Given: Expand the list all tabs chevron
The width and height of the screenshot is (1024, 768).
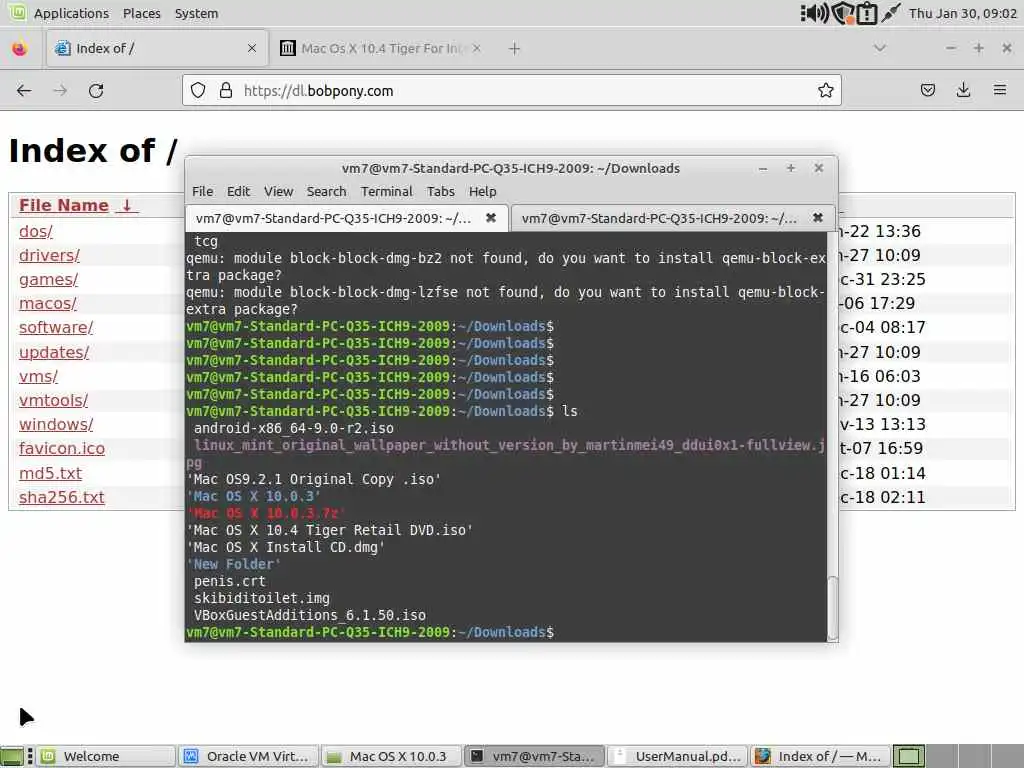Looking at the screenshot, I should [x=880, y=48].
